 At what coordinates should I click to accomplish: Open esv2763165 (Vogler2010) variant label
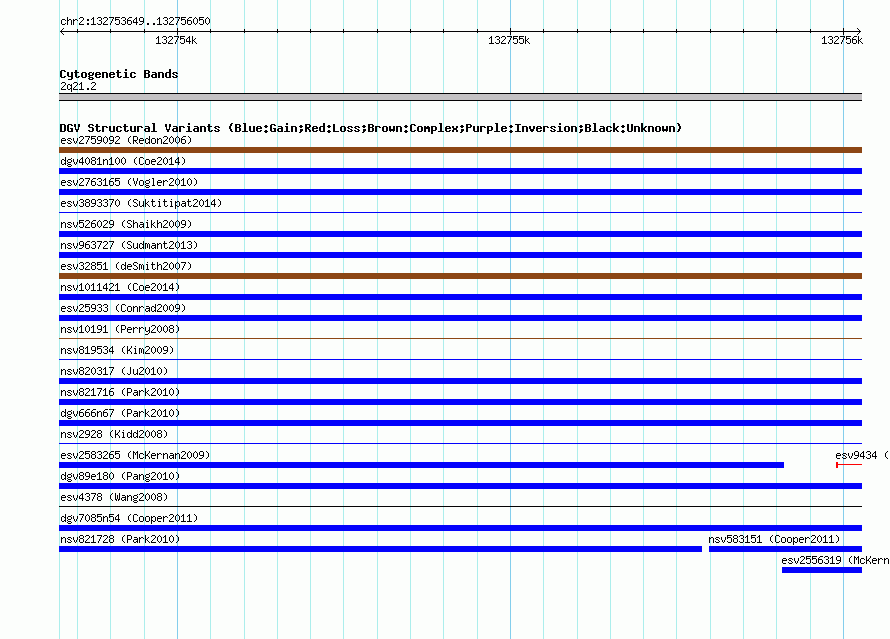pyautogui.click(x=129, y=182)
